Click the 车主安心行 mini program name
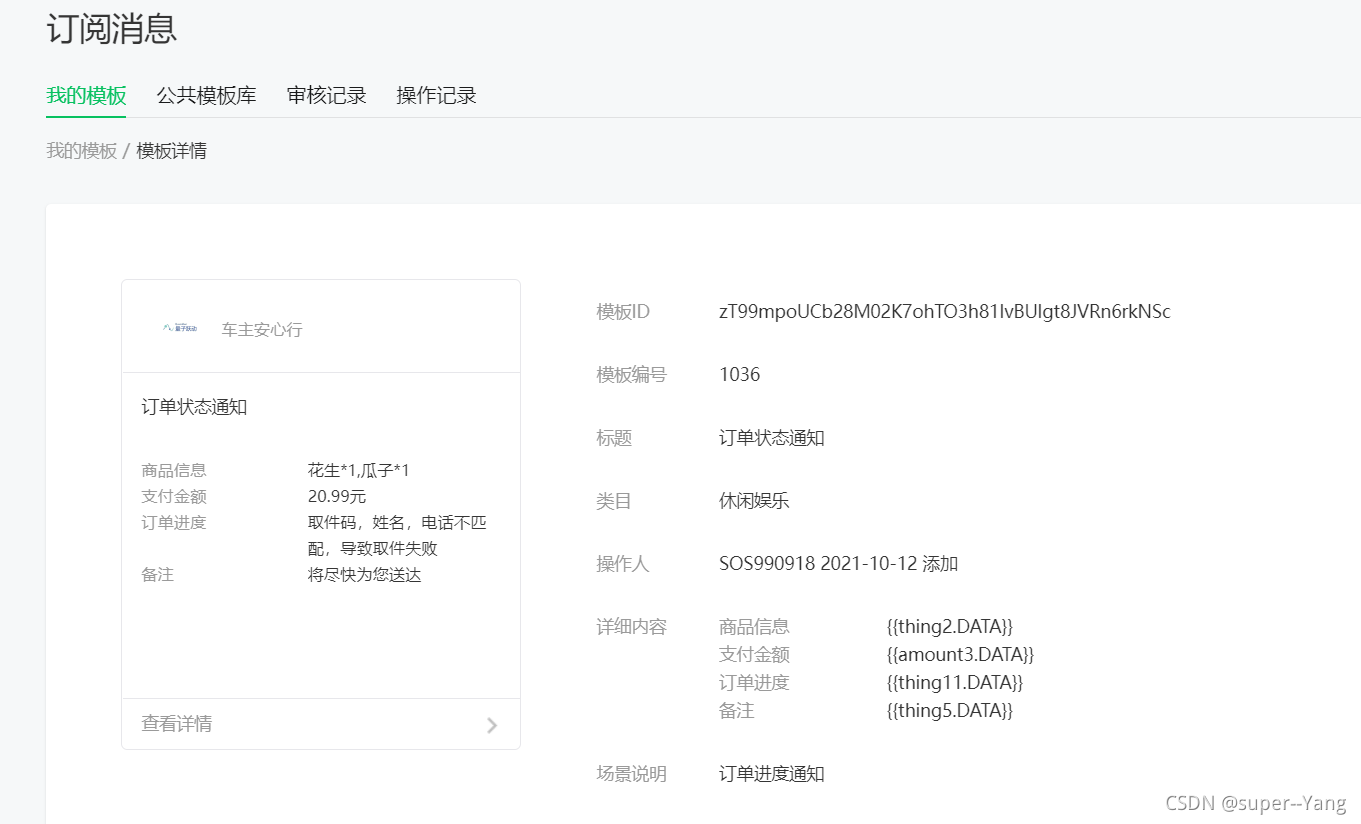 tap(262, 330)
